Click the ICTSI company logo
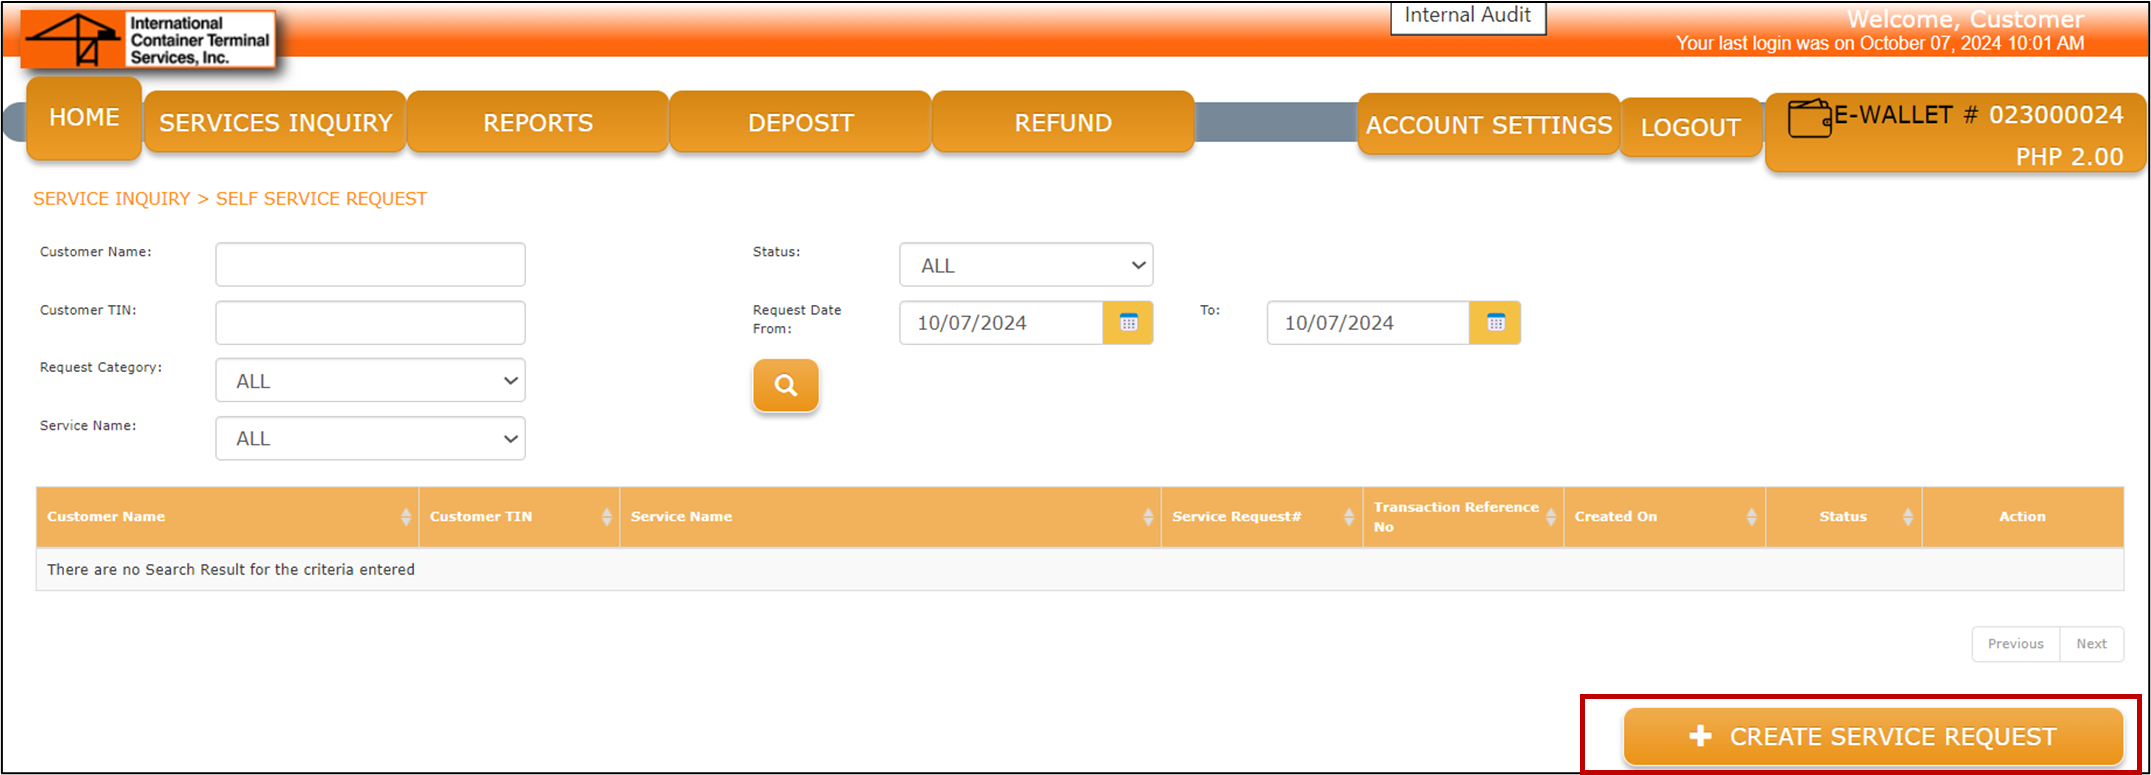This screenshot has height=775, width=2151. pyautogui.click(x=148, y=41)
